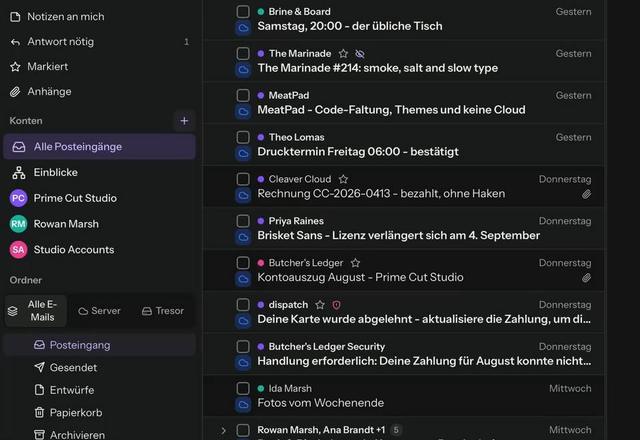
Task: Open Anhänge attachments view
Action: point(99,91)
